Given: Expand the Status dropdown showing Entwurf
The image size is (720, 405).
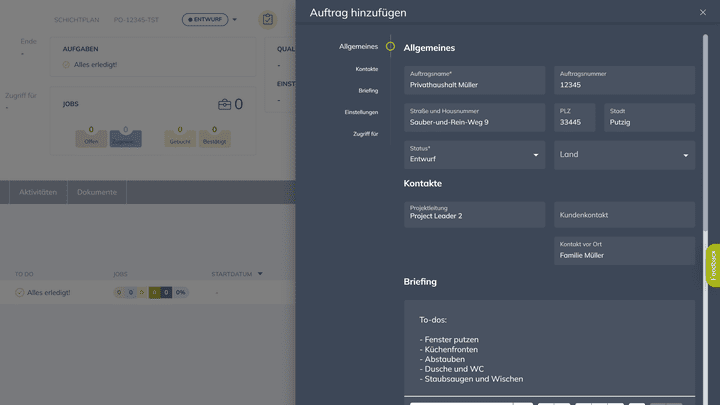Looking at the screenshot, I should (535, 155).
